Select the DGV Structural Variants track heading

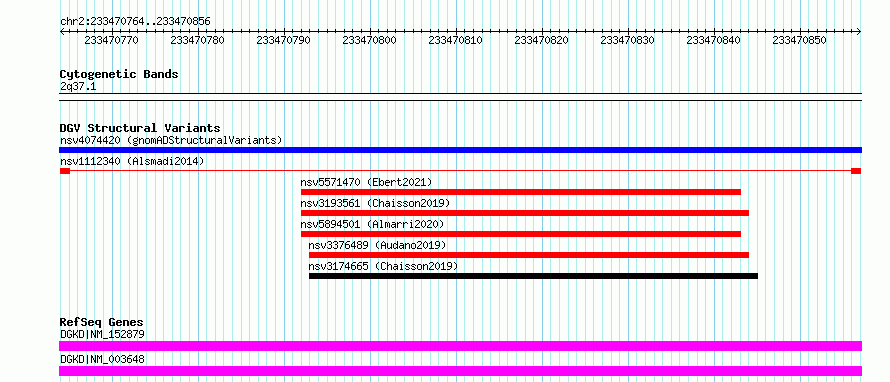click(x=140, y=128)
